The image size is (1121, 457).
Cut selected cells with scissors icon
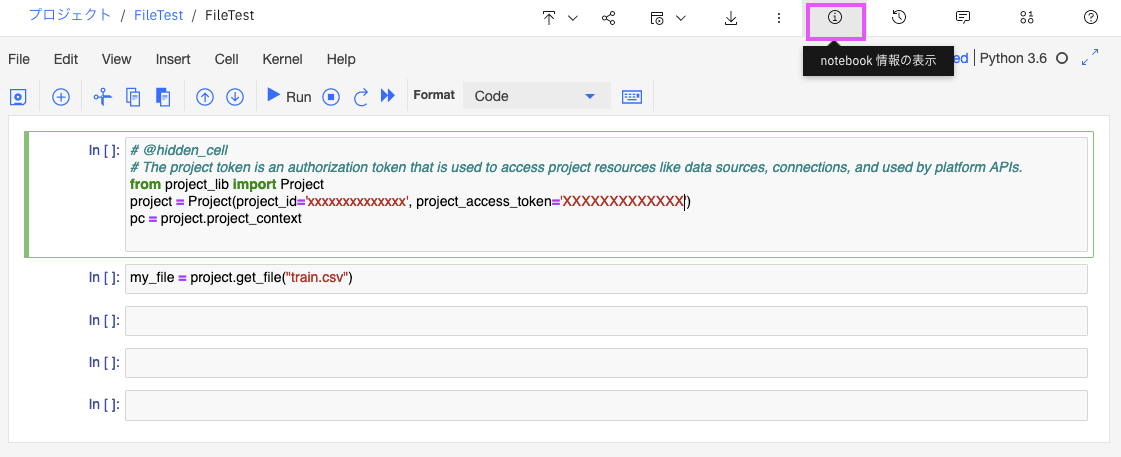(x=103, y=97)
